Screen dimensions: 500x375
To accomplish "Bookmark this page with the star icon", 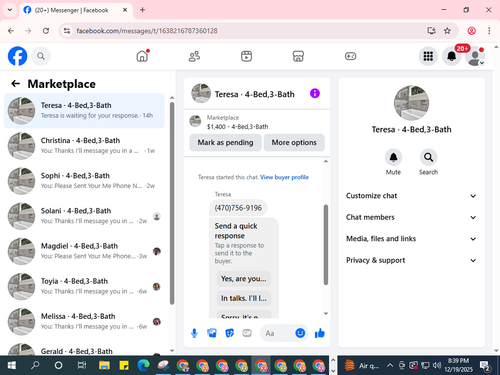I will coord(447,31).
